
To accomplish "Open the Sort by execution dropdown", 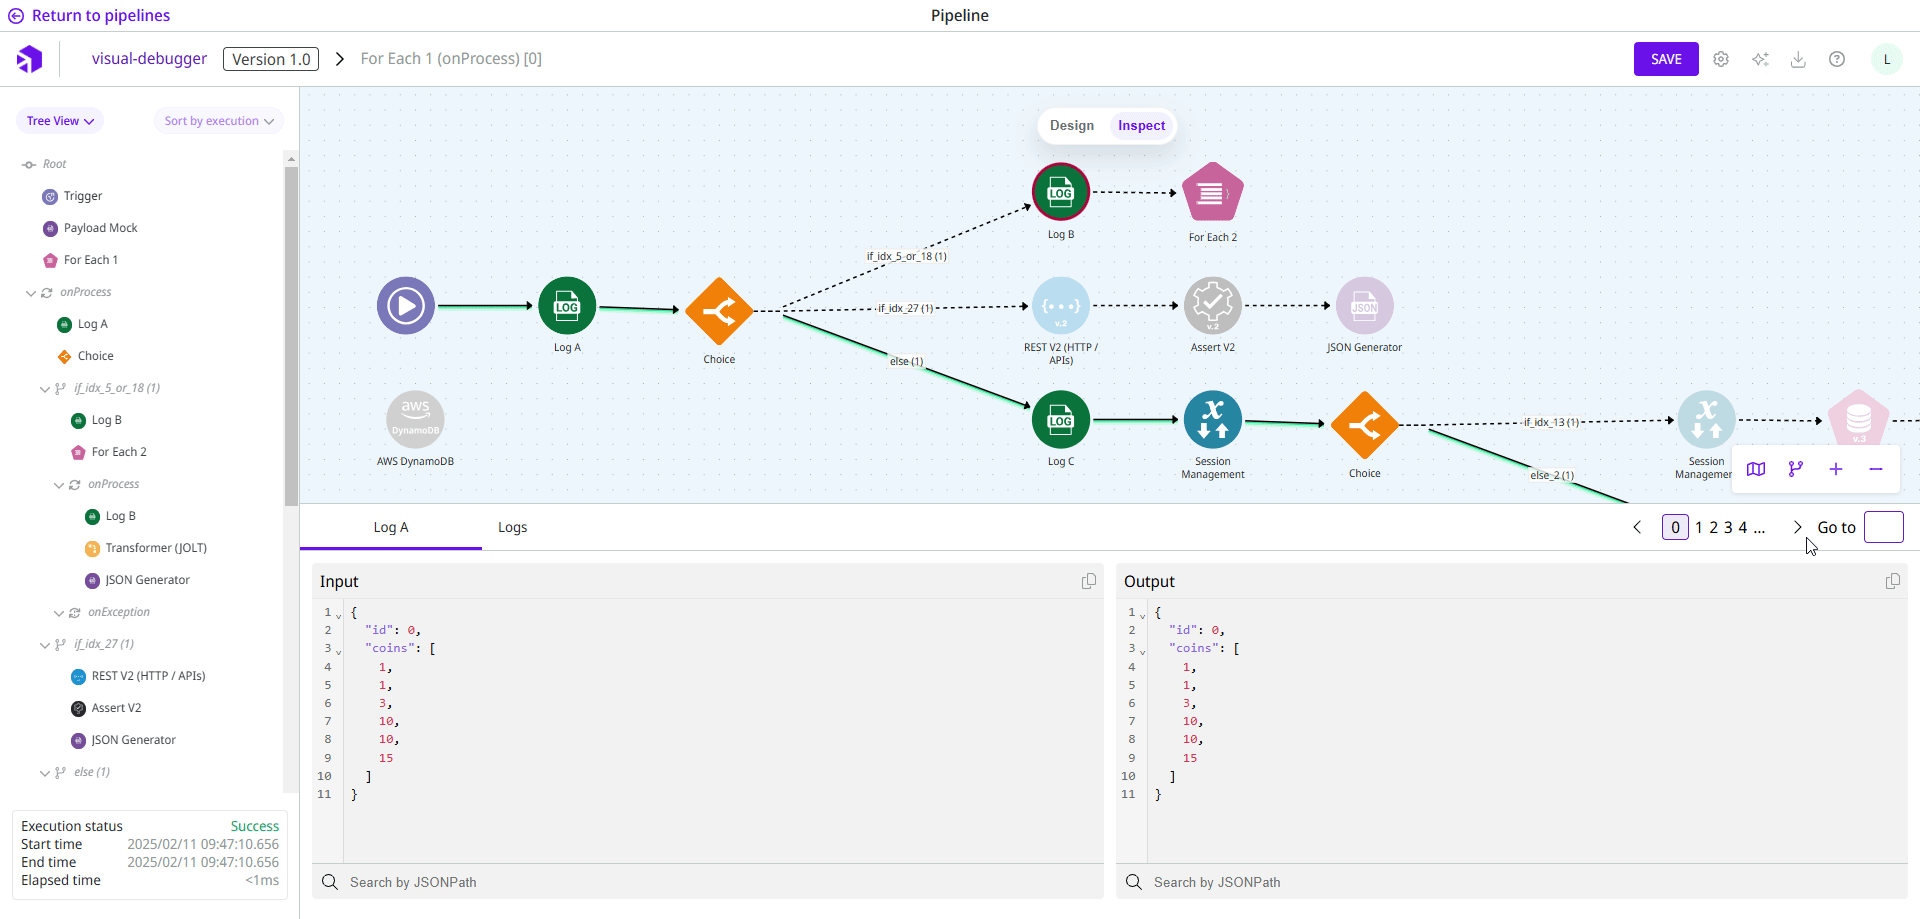I will coord(218,121).
